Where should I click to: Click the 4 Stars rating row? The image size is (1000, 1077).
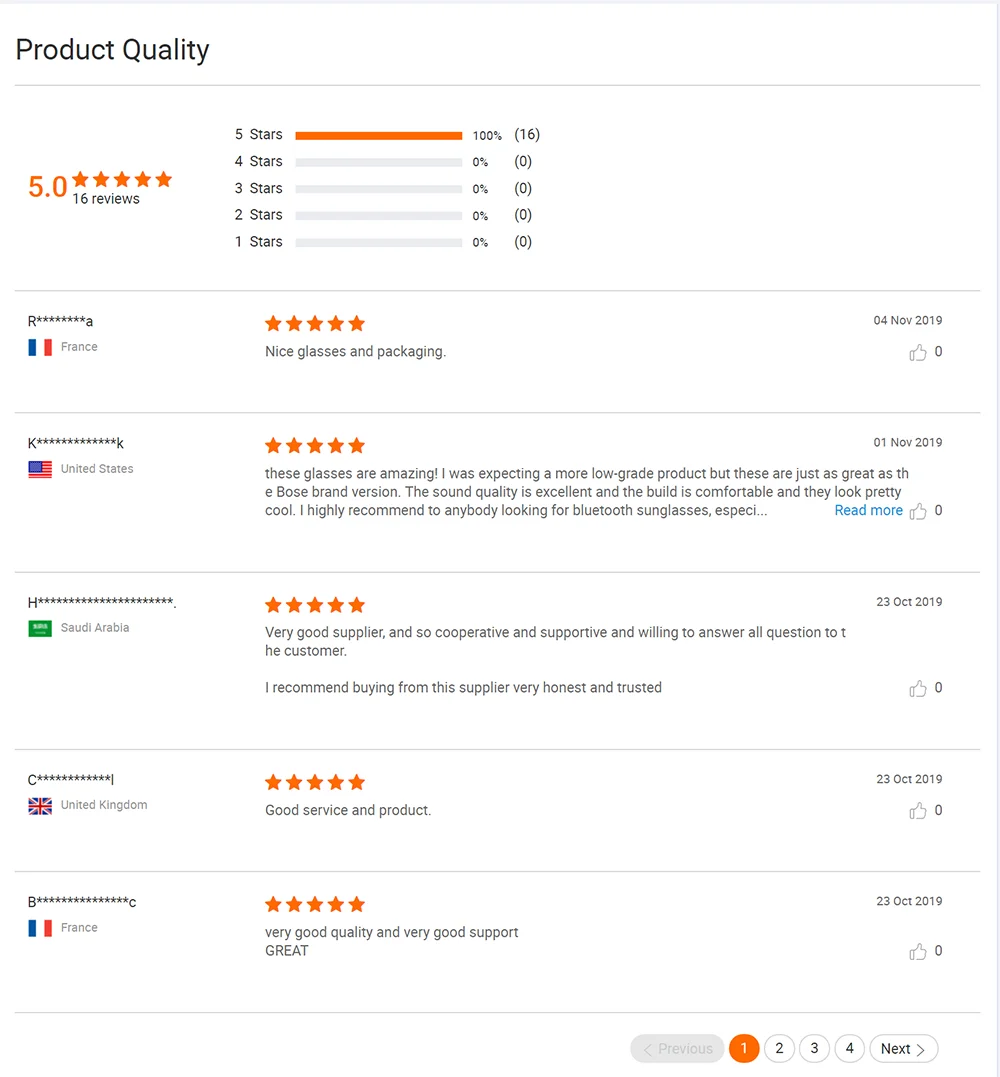383,161
